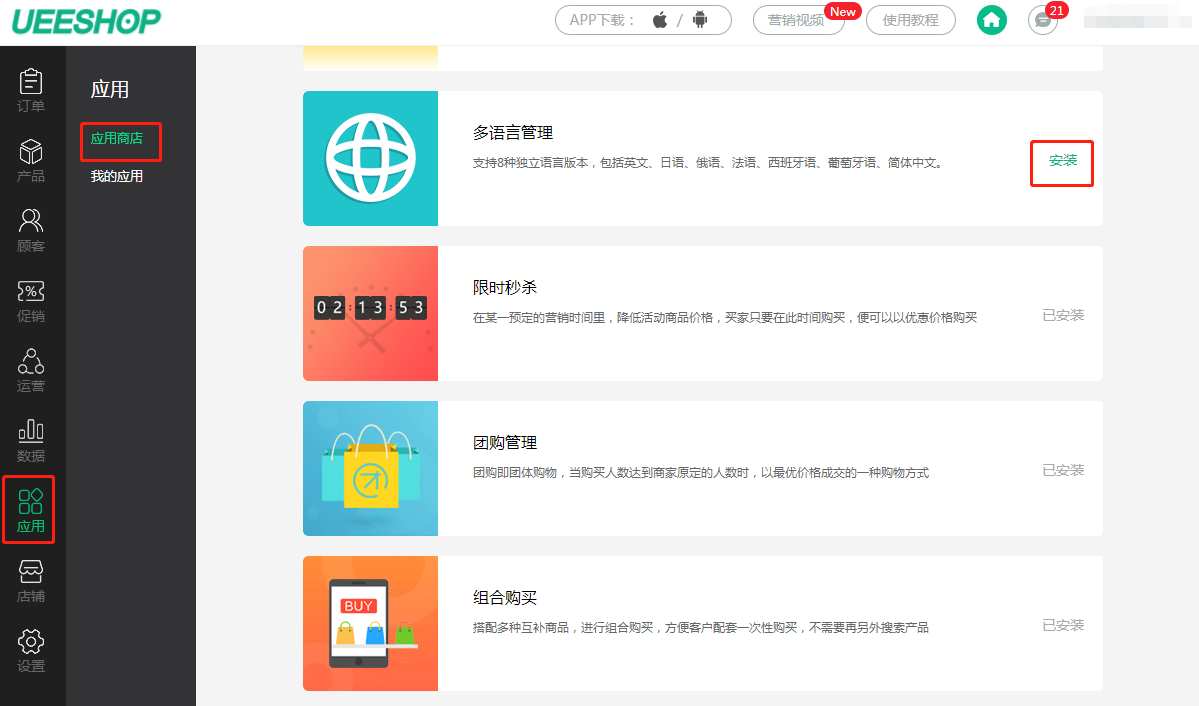Open the 数据 data sidebar section
This screenshot has height=706, width=1199.
point(31,441)
